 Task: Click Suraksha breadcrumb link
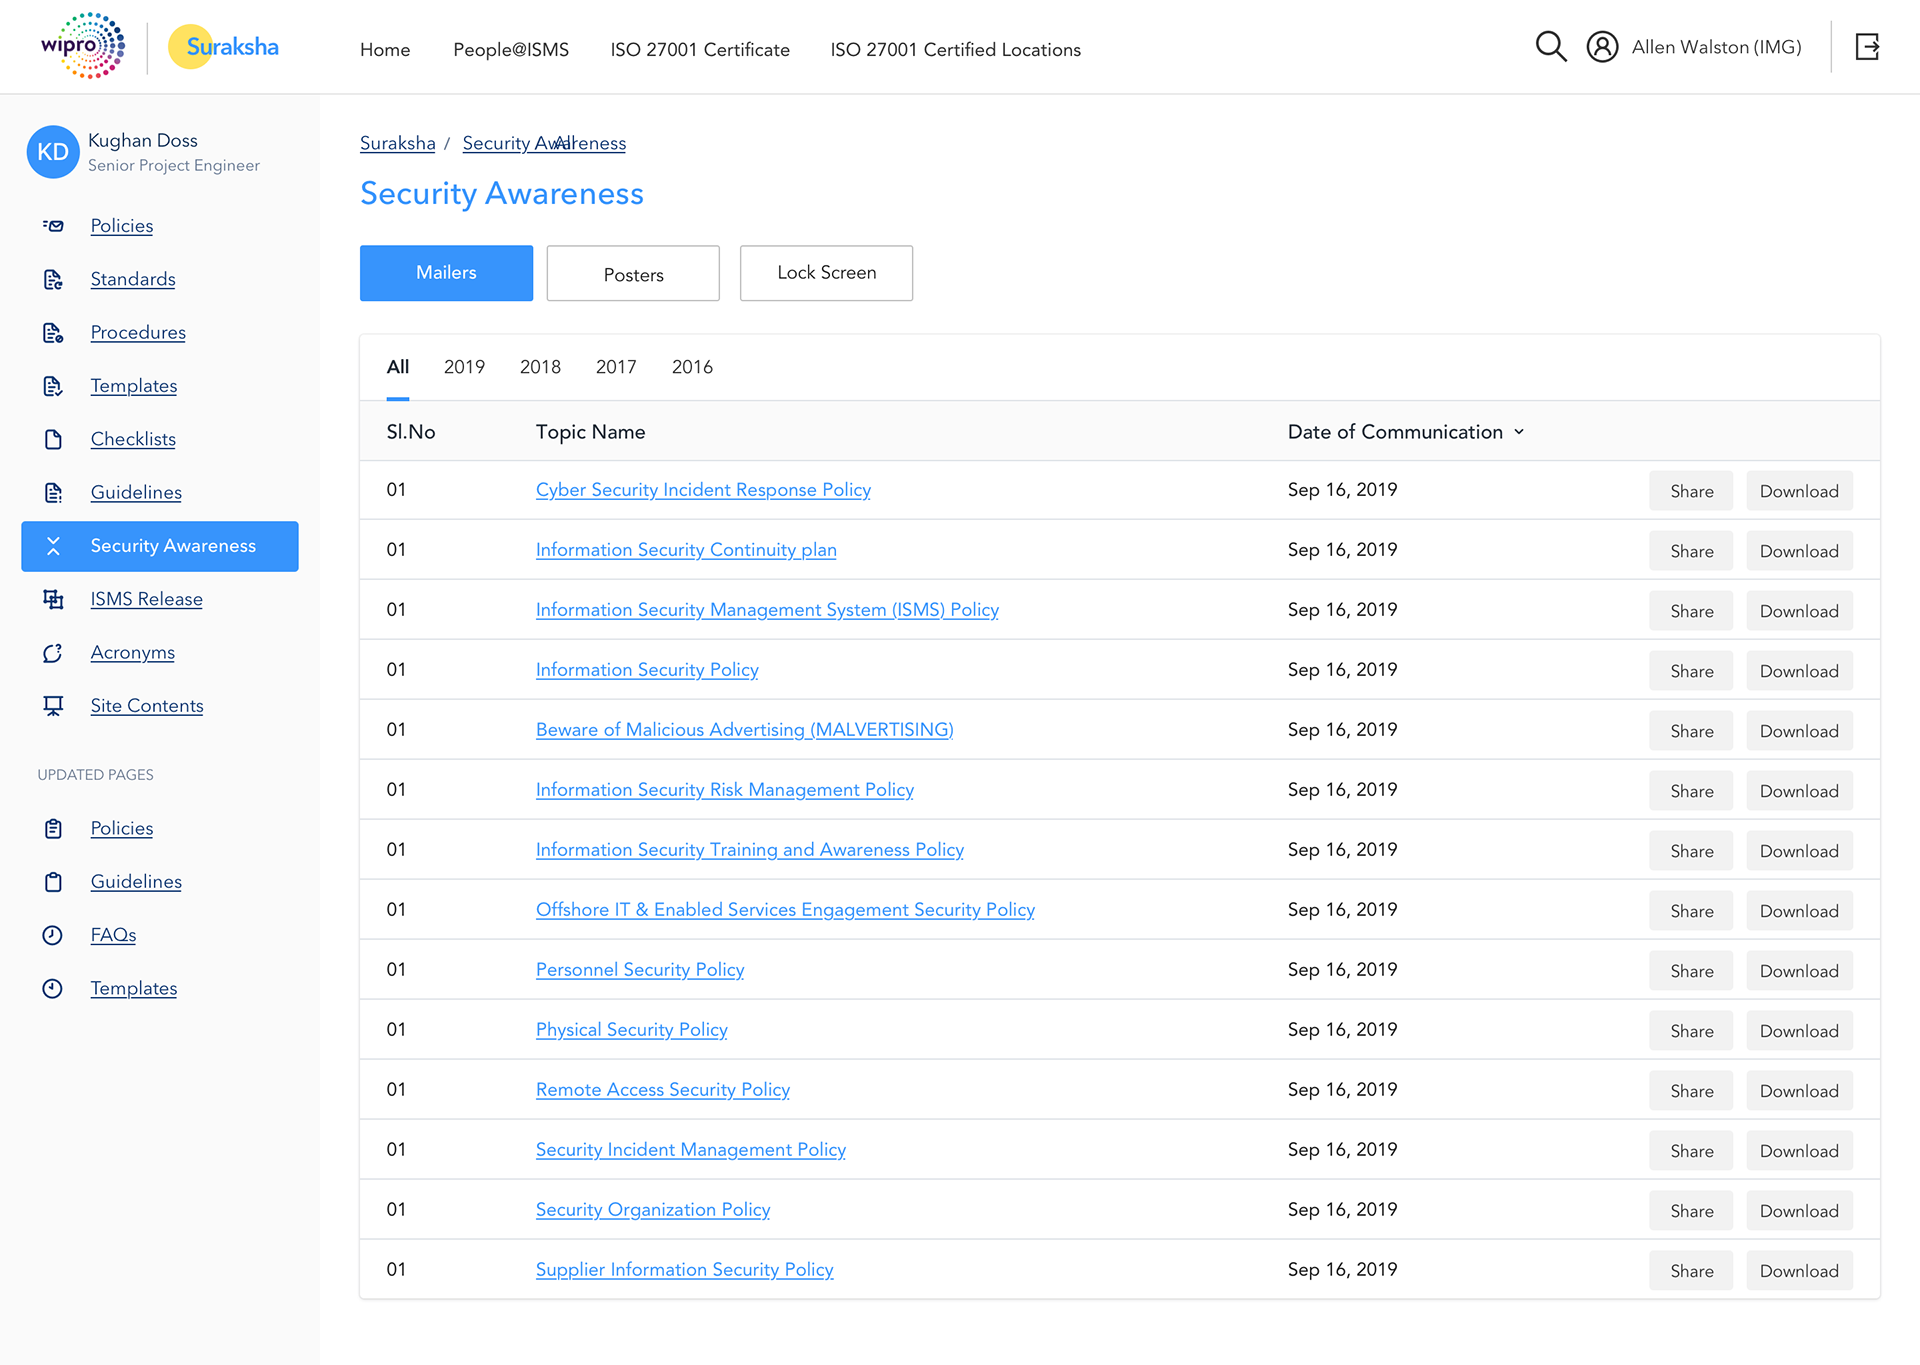pos(397,143)
